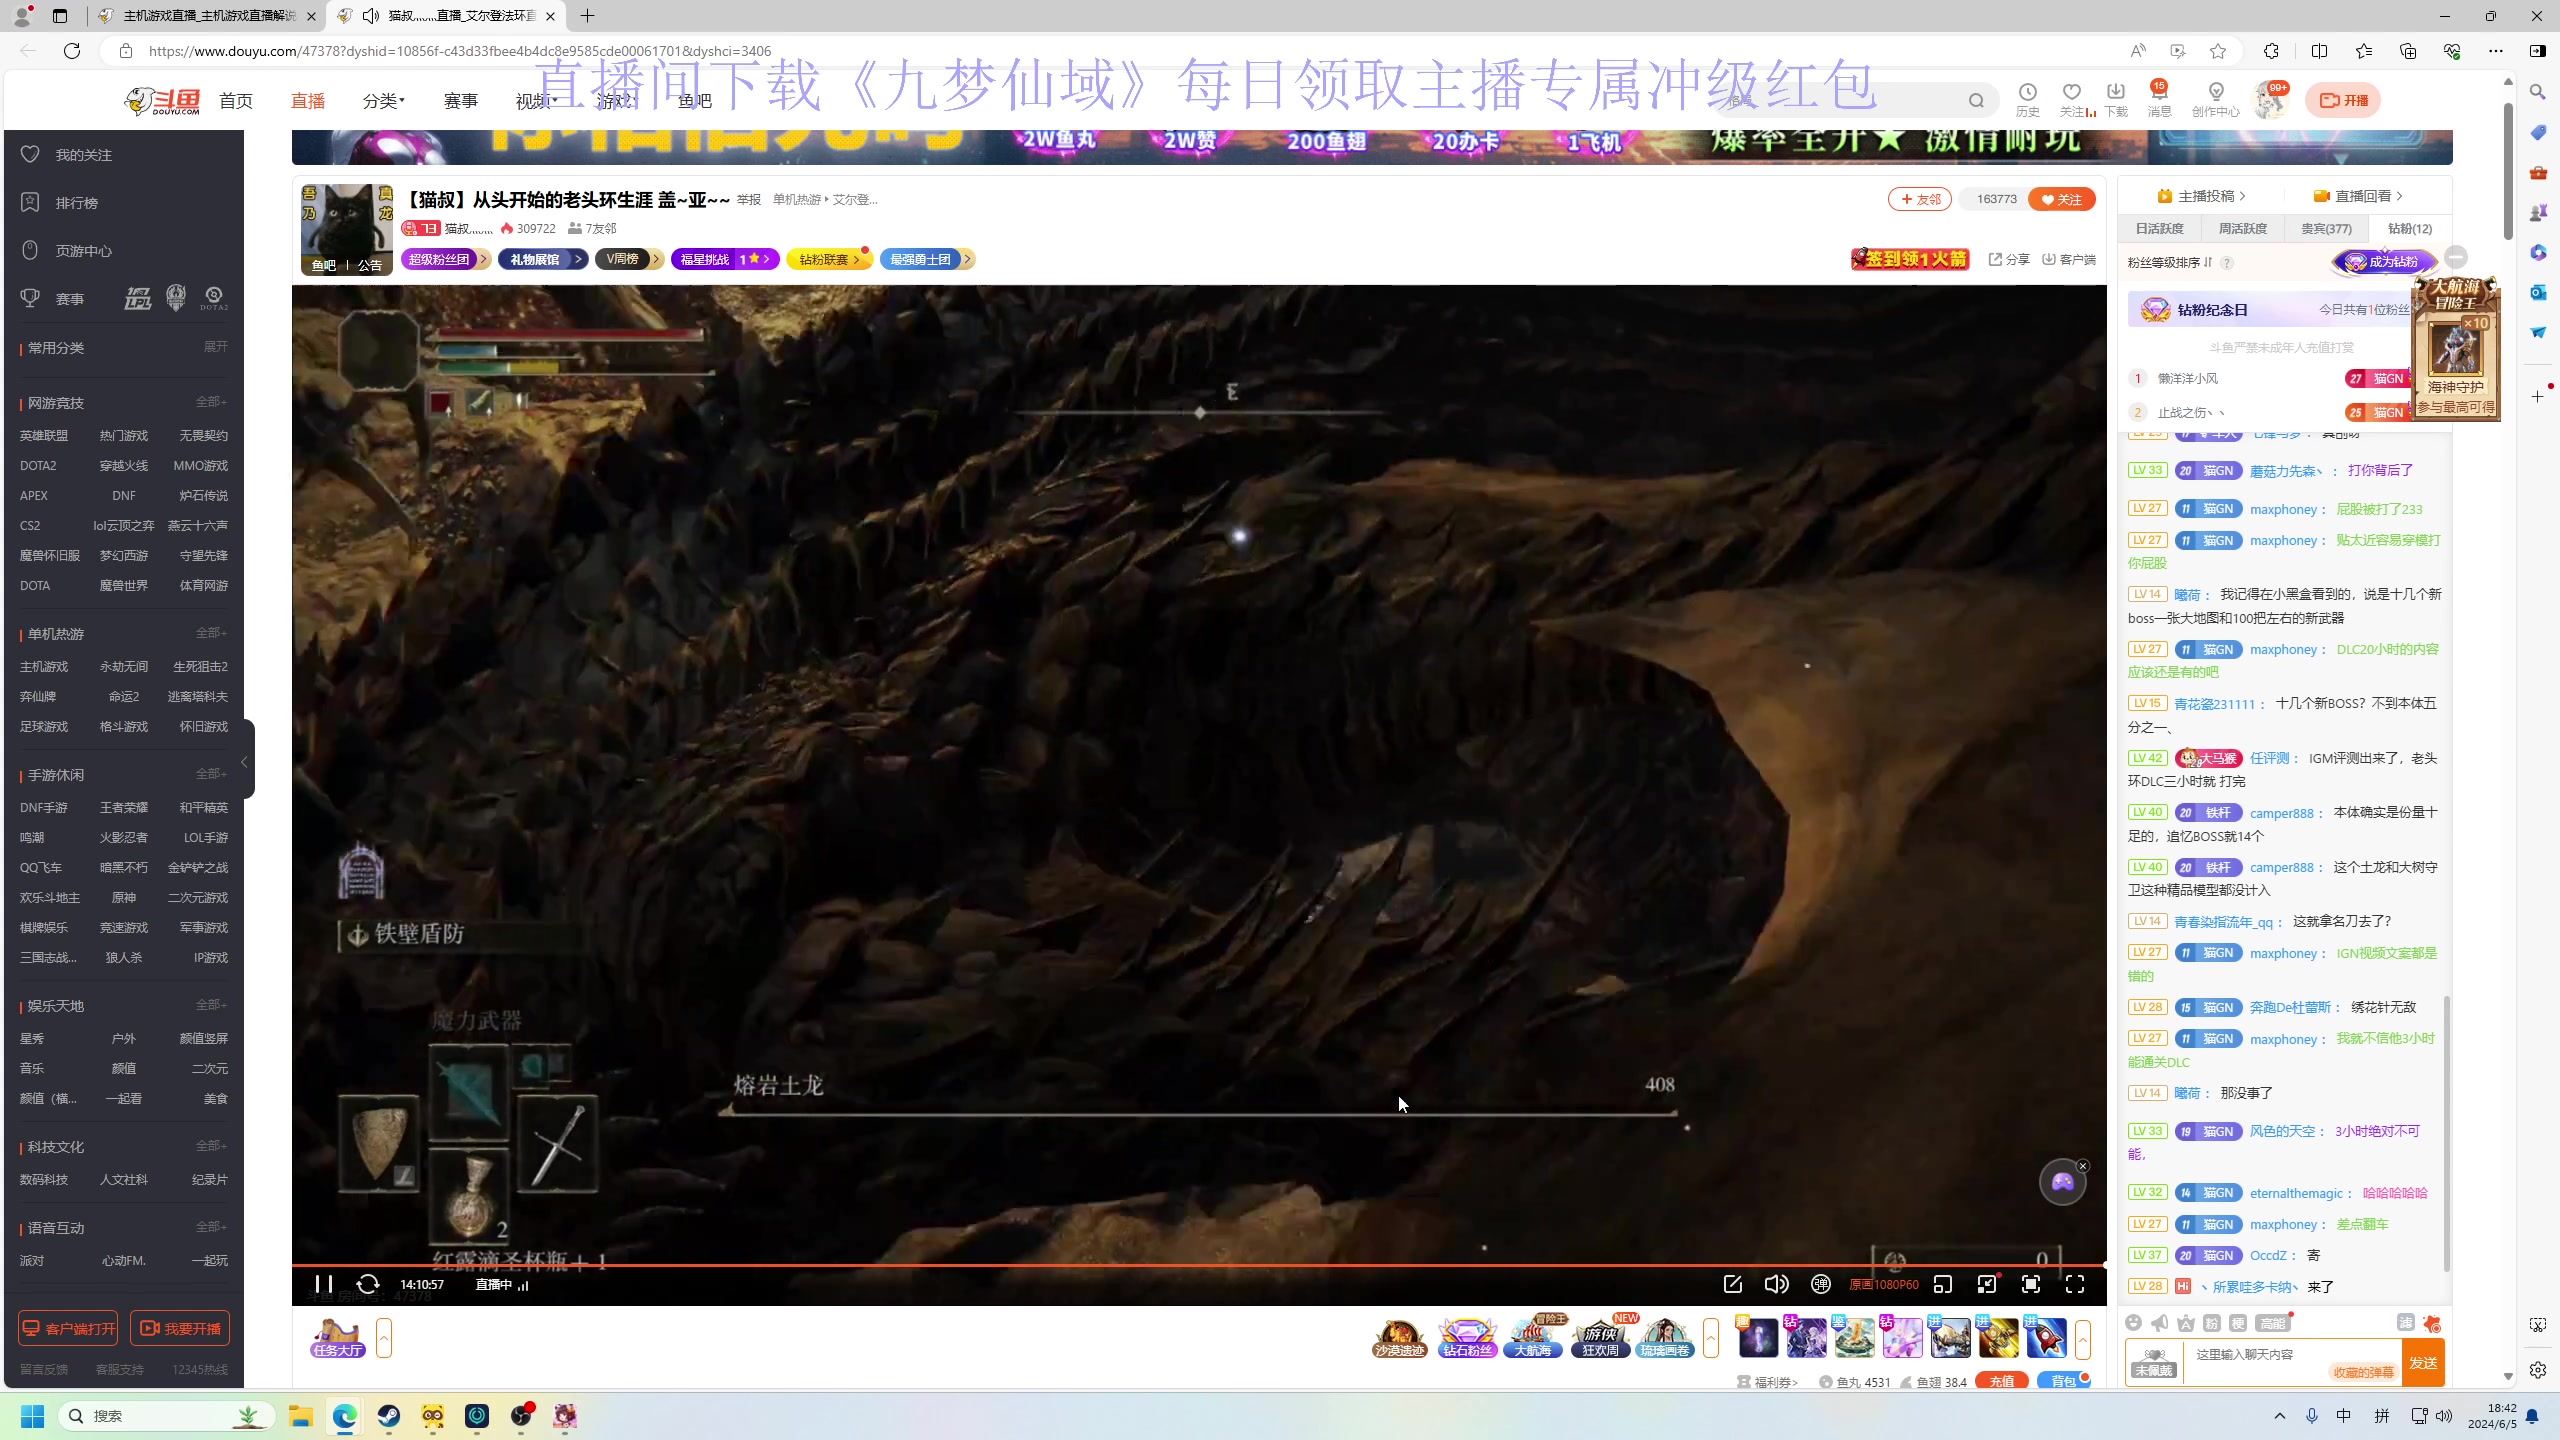Mute the player volume speaker icon
This screenshot has height=1440, width=2560.
[1776, 1284]
